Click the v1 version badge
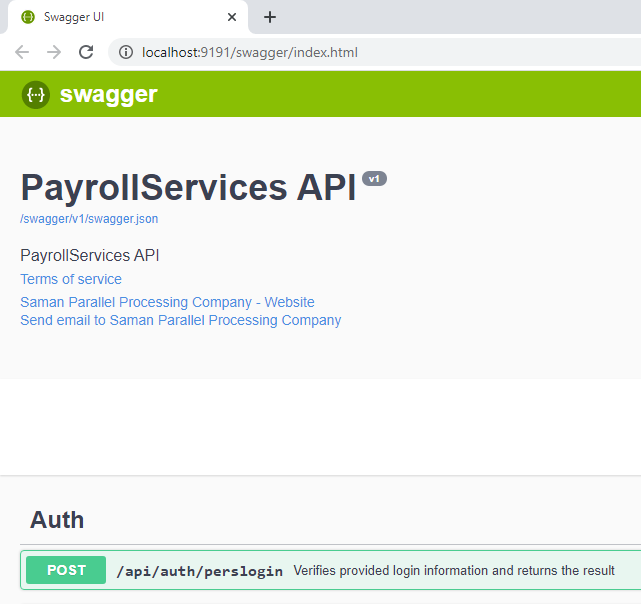 (x=374, y=179)
